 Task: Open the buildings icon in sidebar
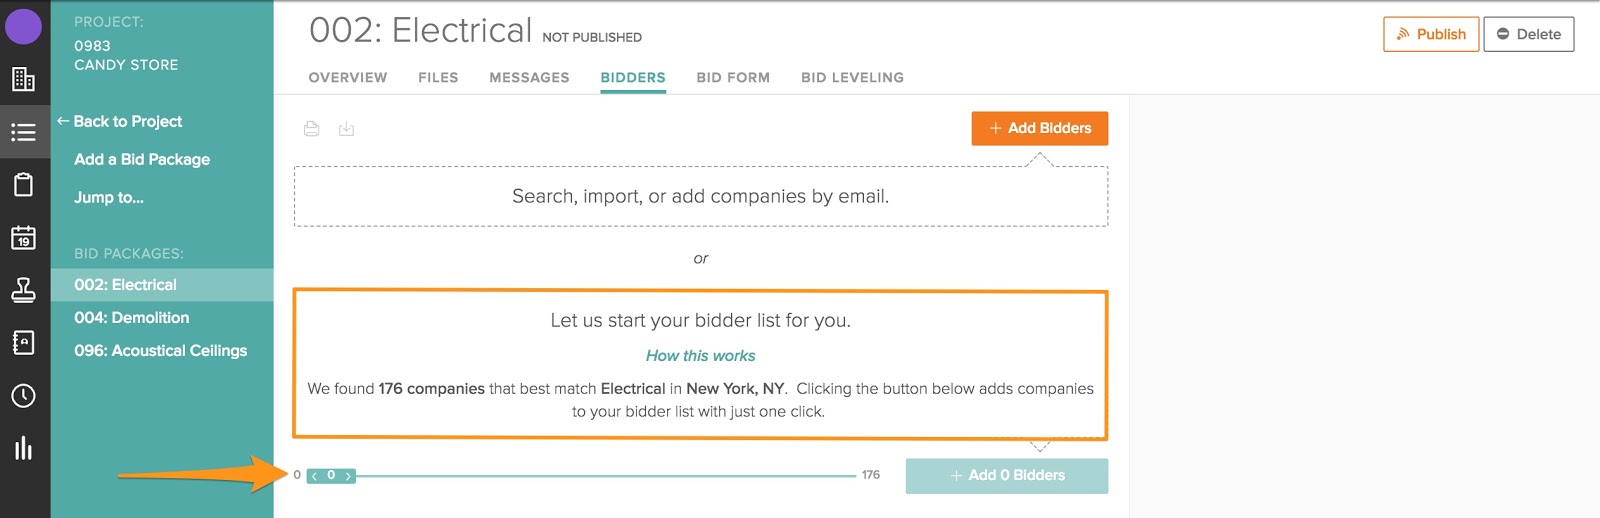point(23,79)
